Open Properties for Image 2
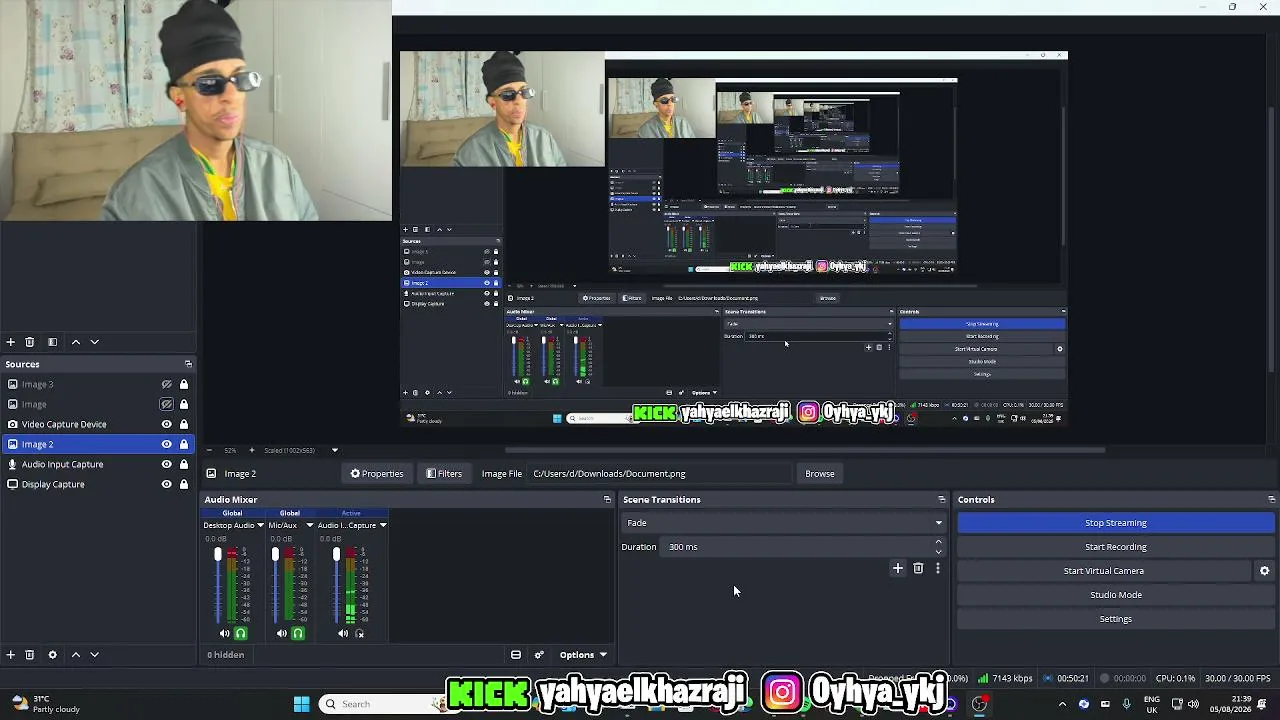 pyautogui.click(x=377, y=474)
